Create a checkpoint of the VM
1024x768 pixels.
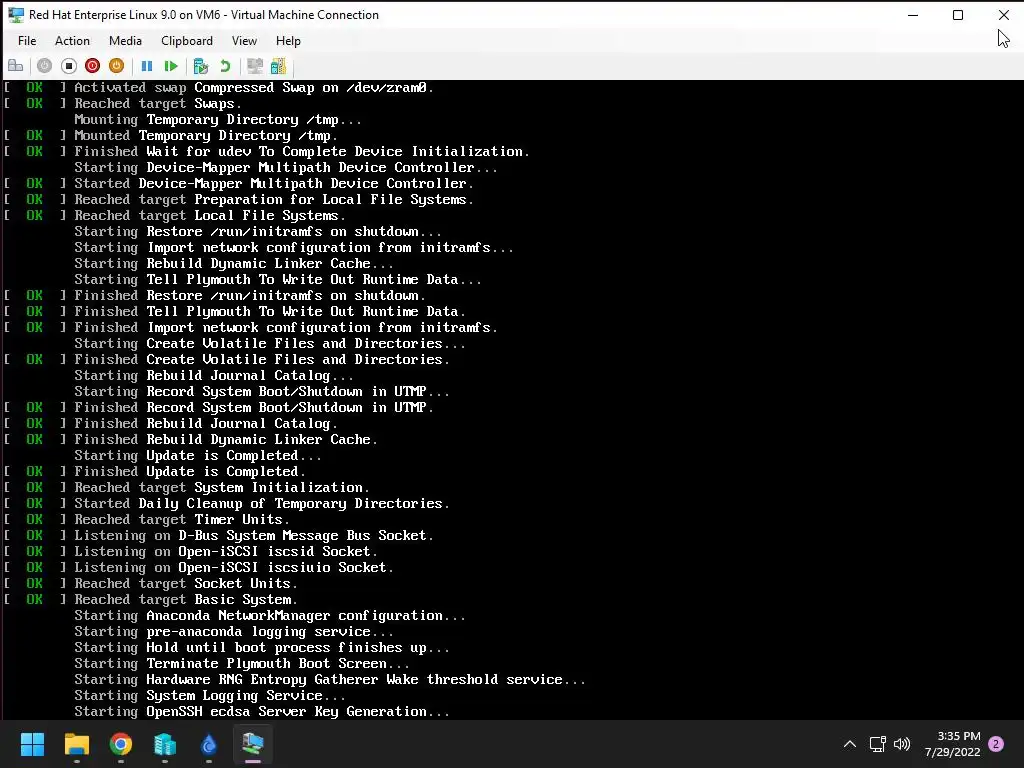click(x=200, y=66)
